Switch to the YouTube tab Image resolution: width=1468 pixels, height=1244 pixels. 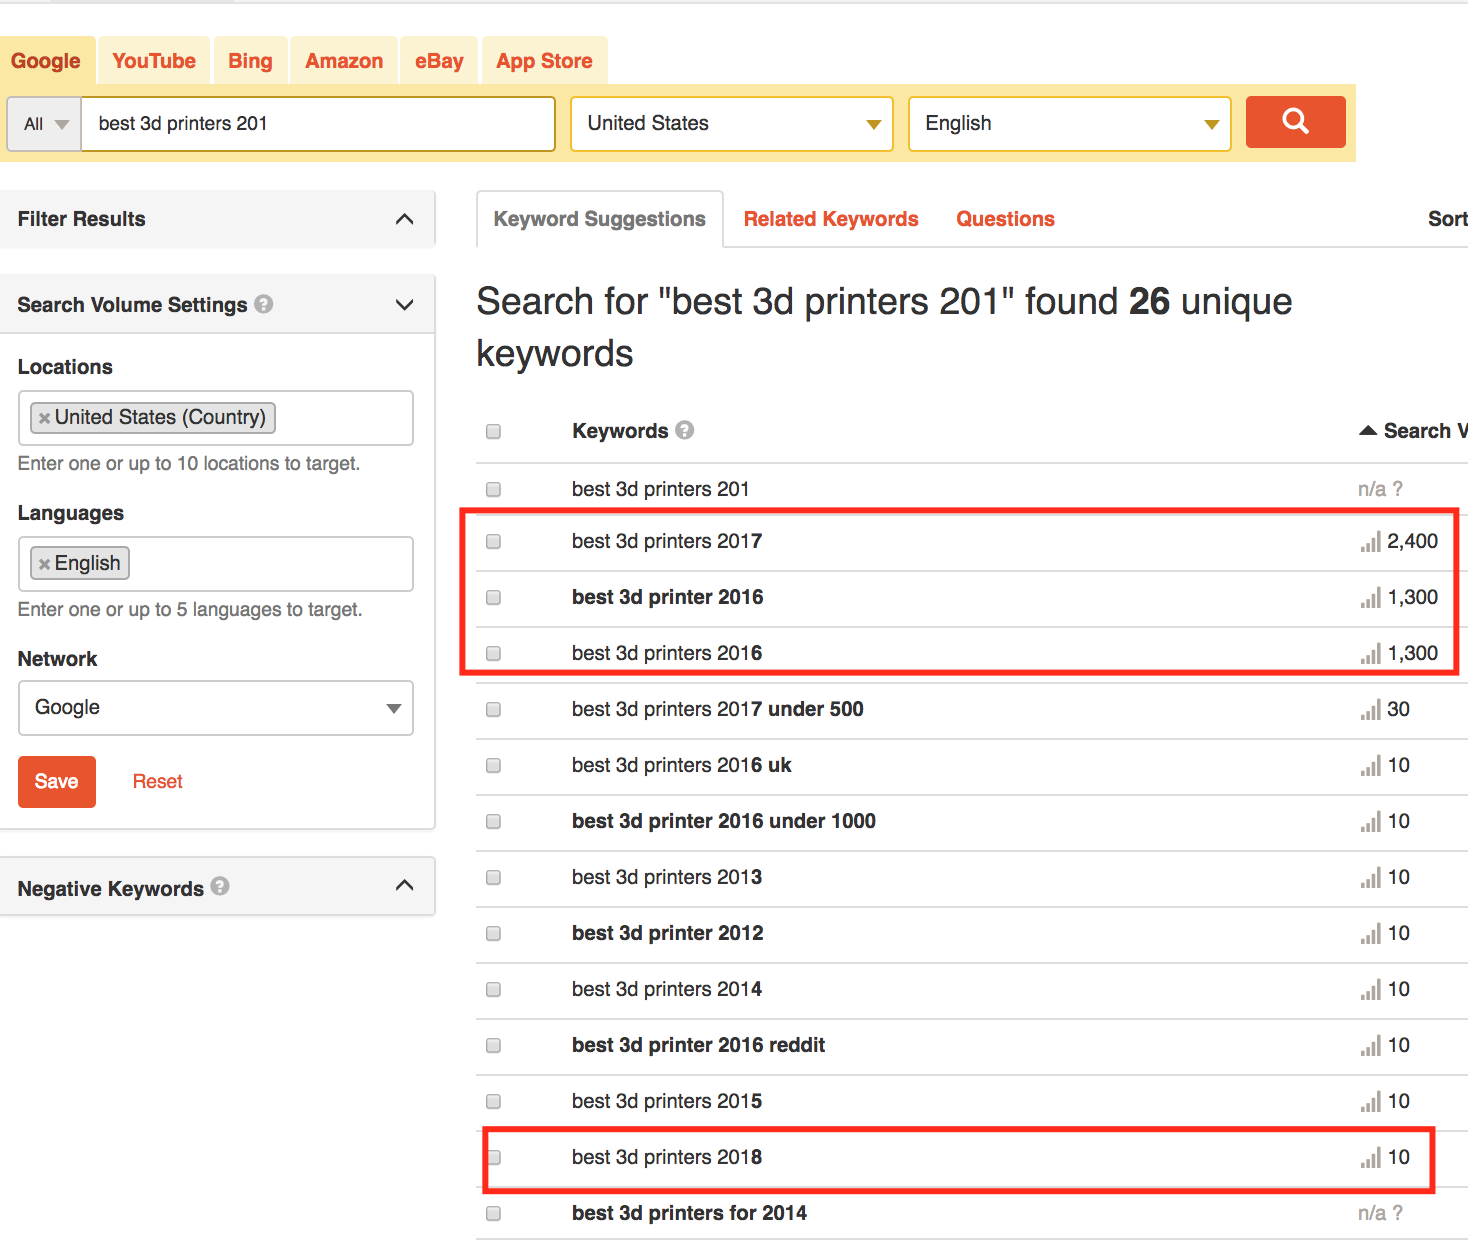154,61
